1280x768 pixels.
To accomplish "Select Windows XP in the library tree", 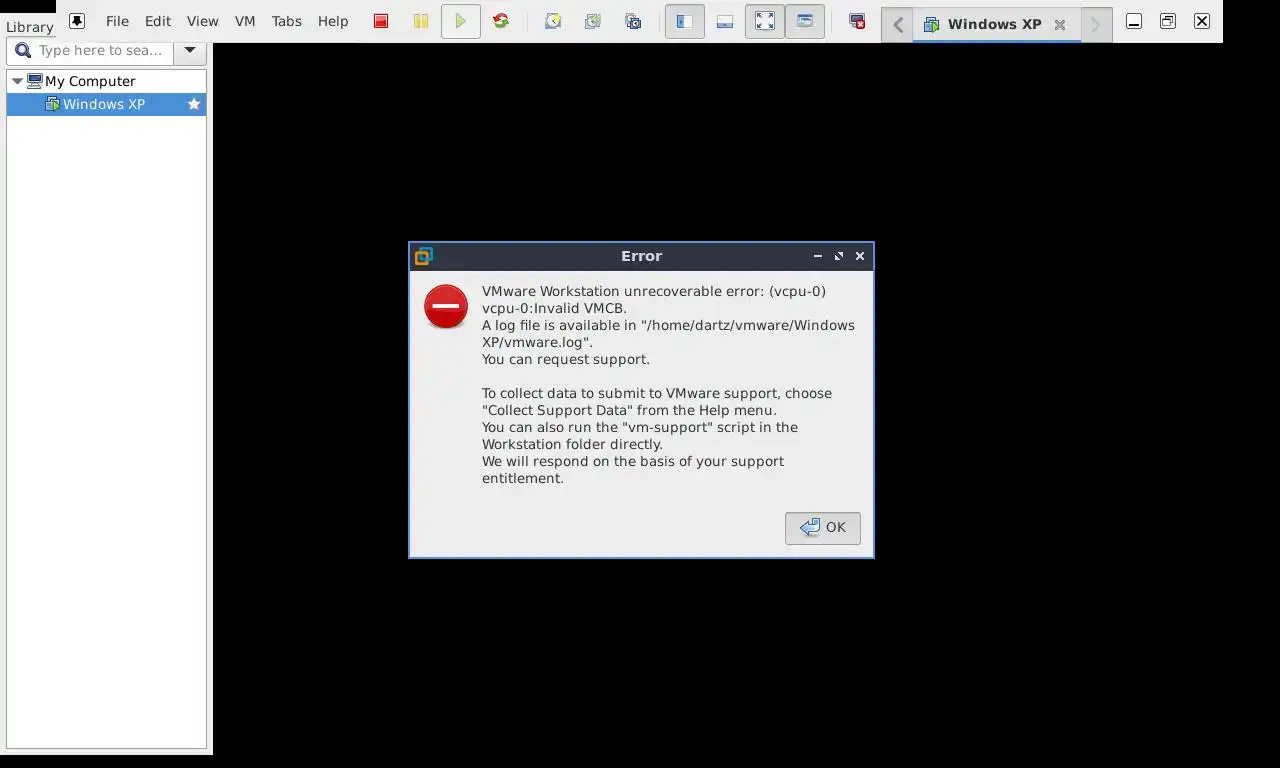I will coord(106,104).
